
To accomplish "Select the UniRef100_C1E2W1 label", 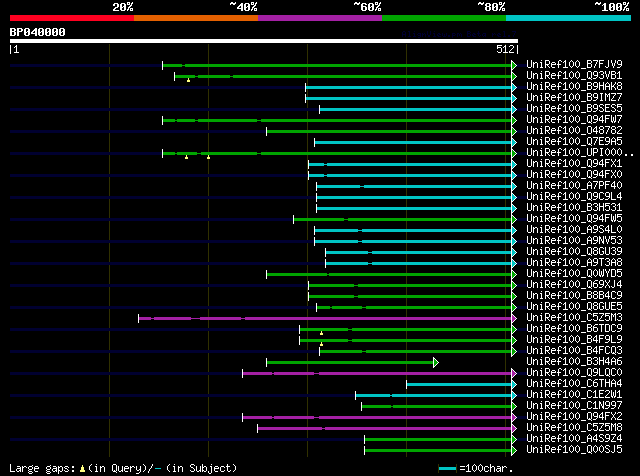I will pyautogui.click(x=574, y=395).
